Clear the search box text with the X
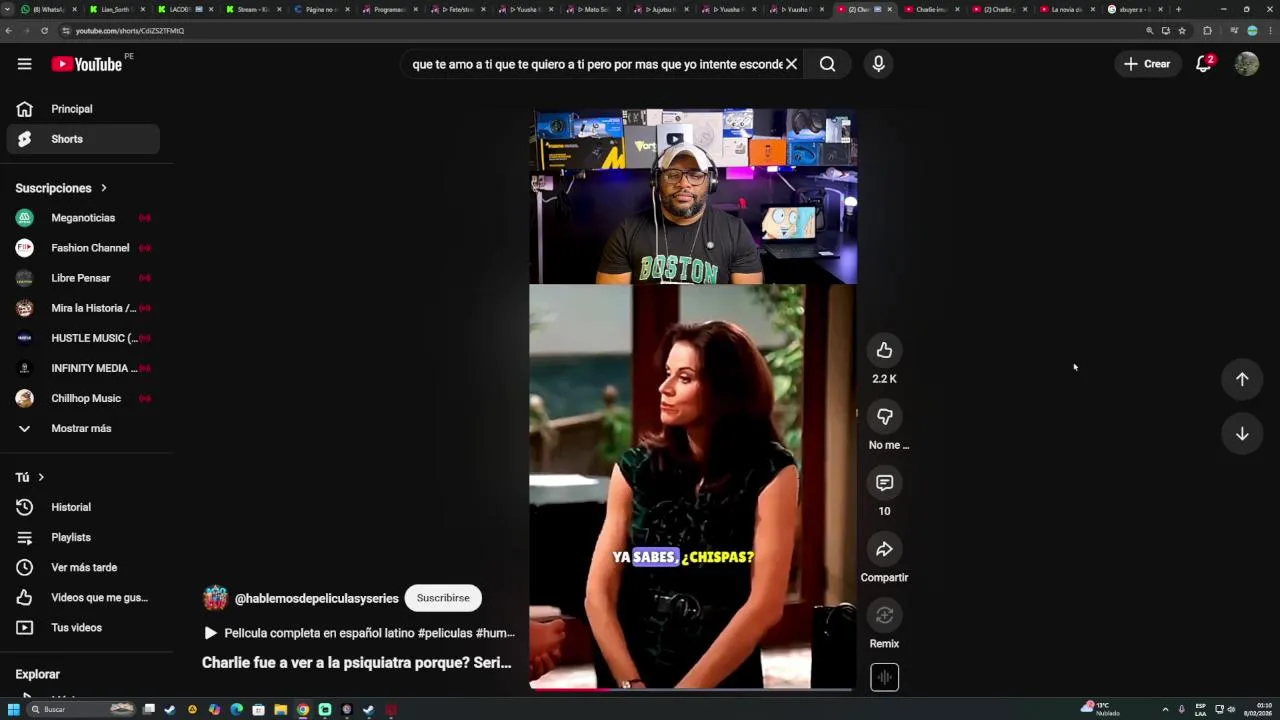Image resolution: width=1280 pixels, height=720 pixels. (x=791, y=64)
